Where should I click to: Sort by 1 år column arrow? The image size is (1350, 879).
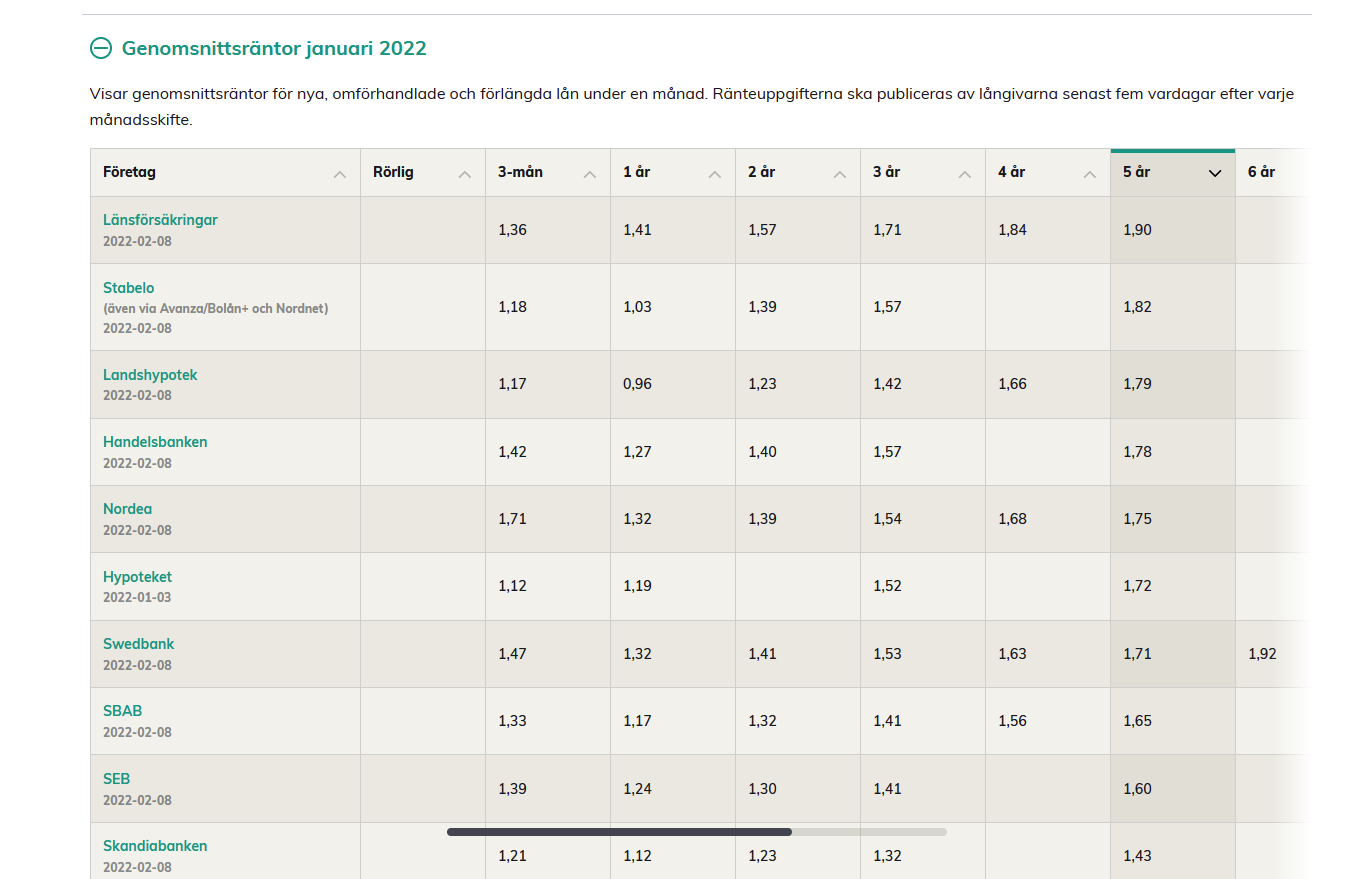pyautogui.click(x=714, y=173)
